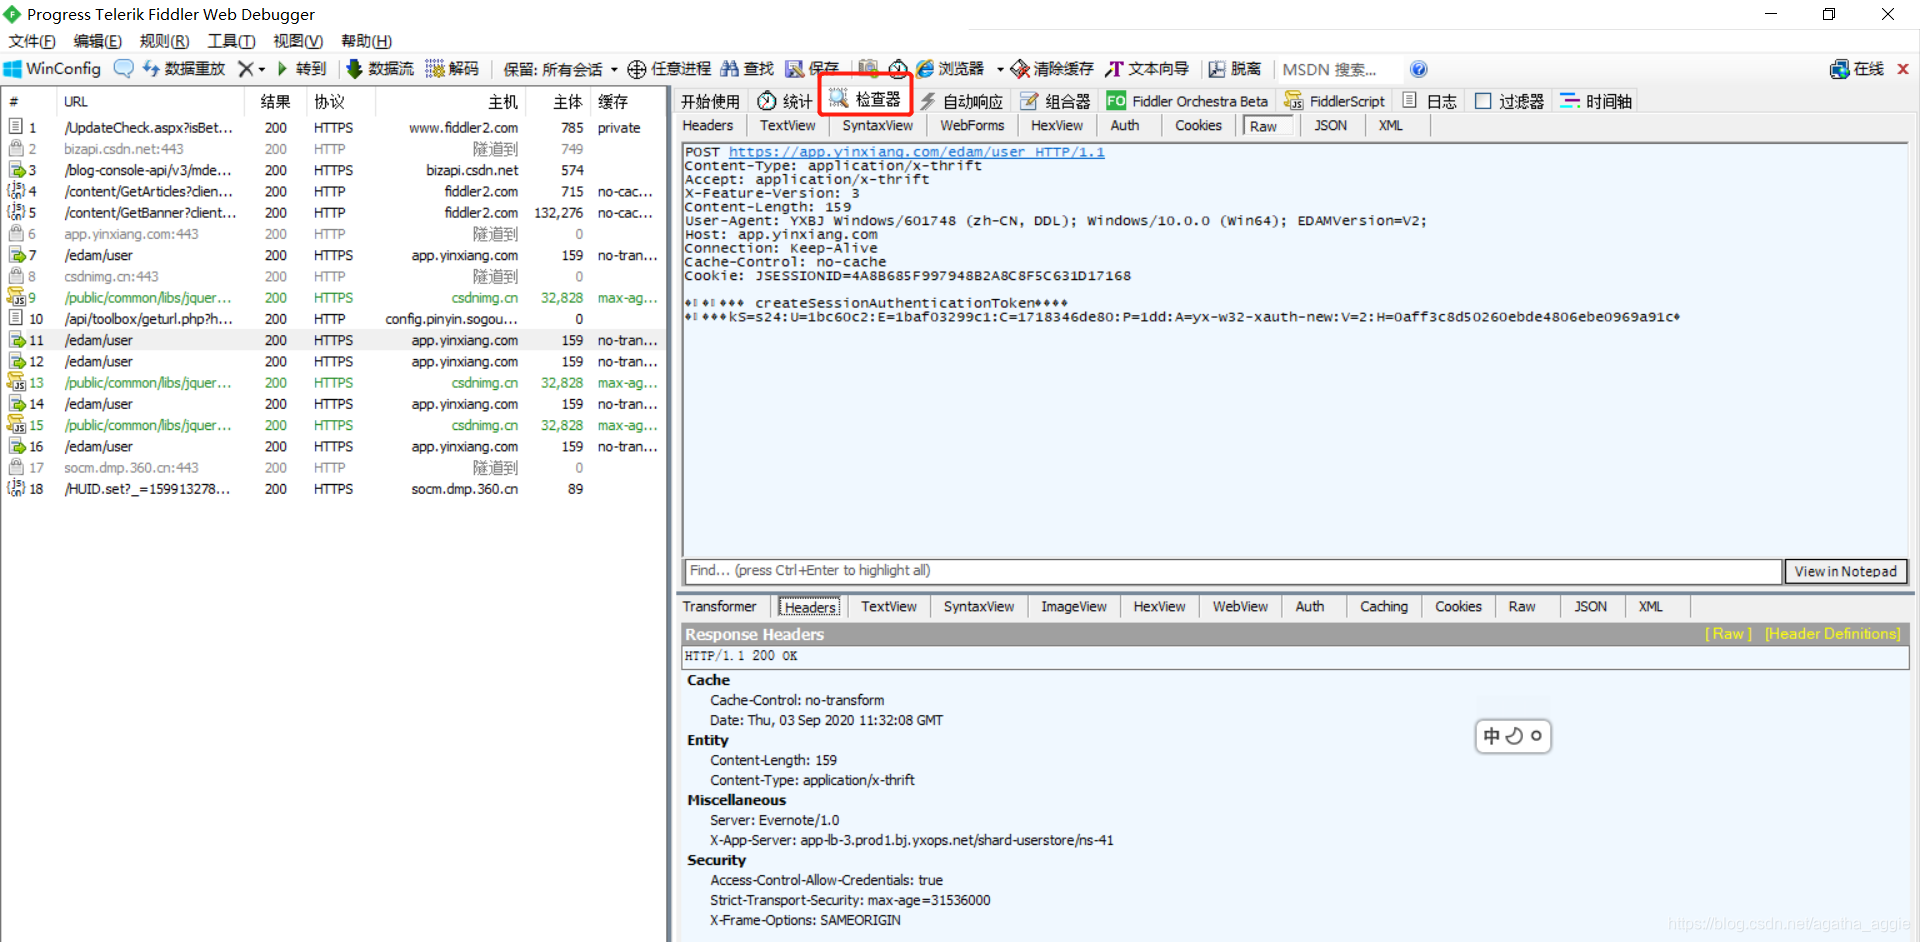The height and width of the screenshot is (942, 1920).
Task: Switch to the 组合器 composer tab
Action: 1056,101
